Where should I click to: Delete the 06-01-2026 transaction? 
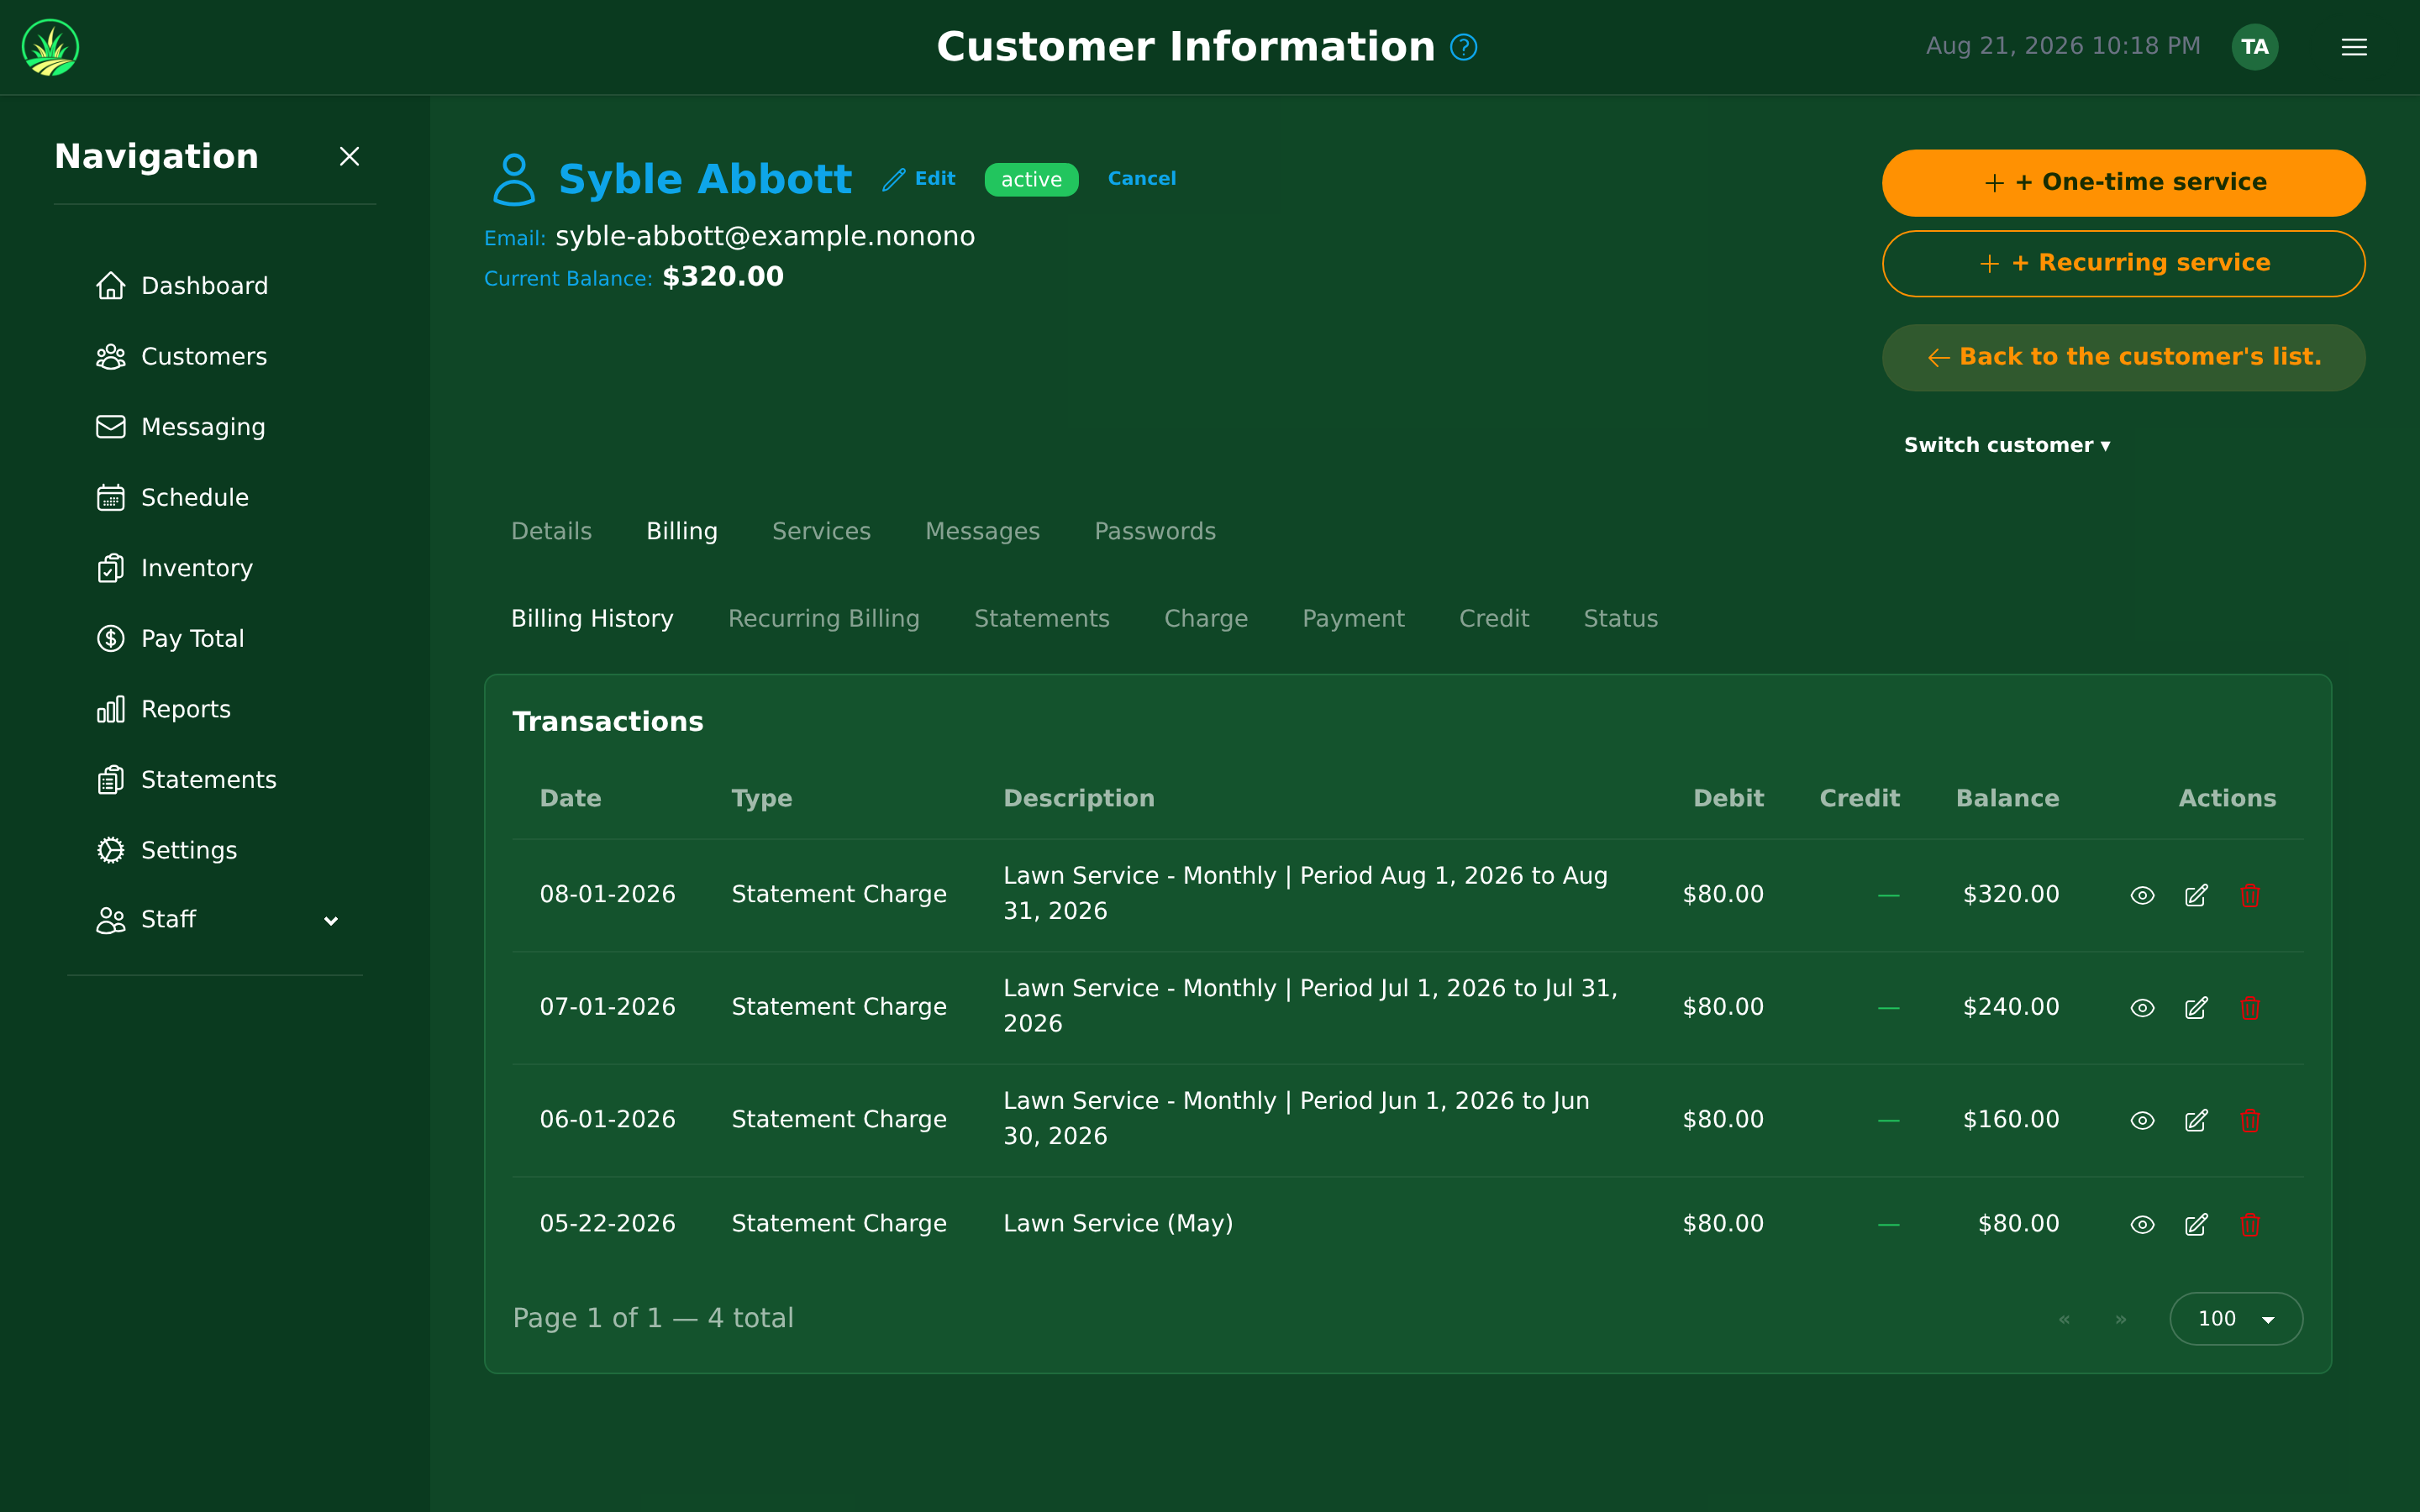pos(2250,1120)
